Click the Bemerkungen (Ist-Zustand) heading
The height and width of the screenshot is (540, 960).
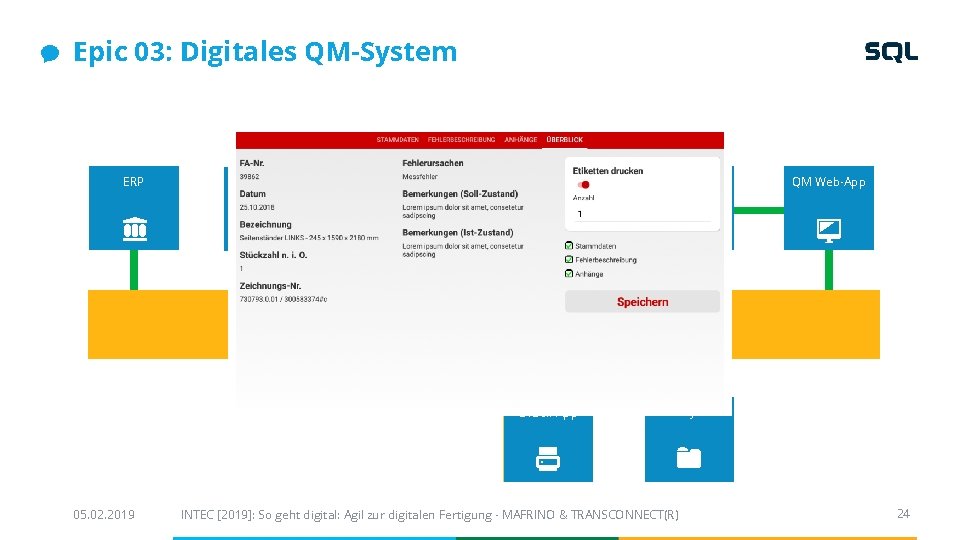(x=457, y=233)
